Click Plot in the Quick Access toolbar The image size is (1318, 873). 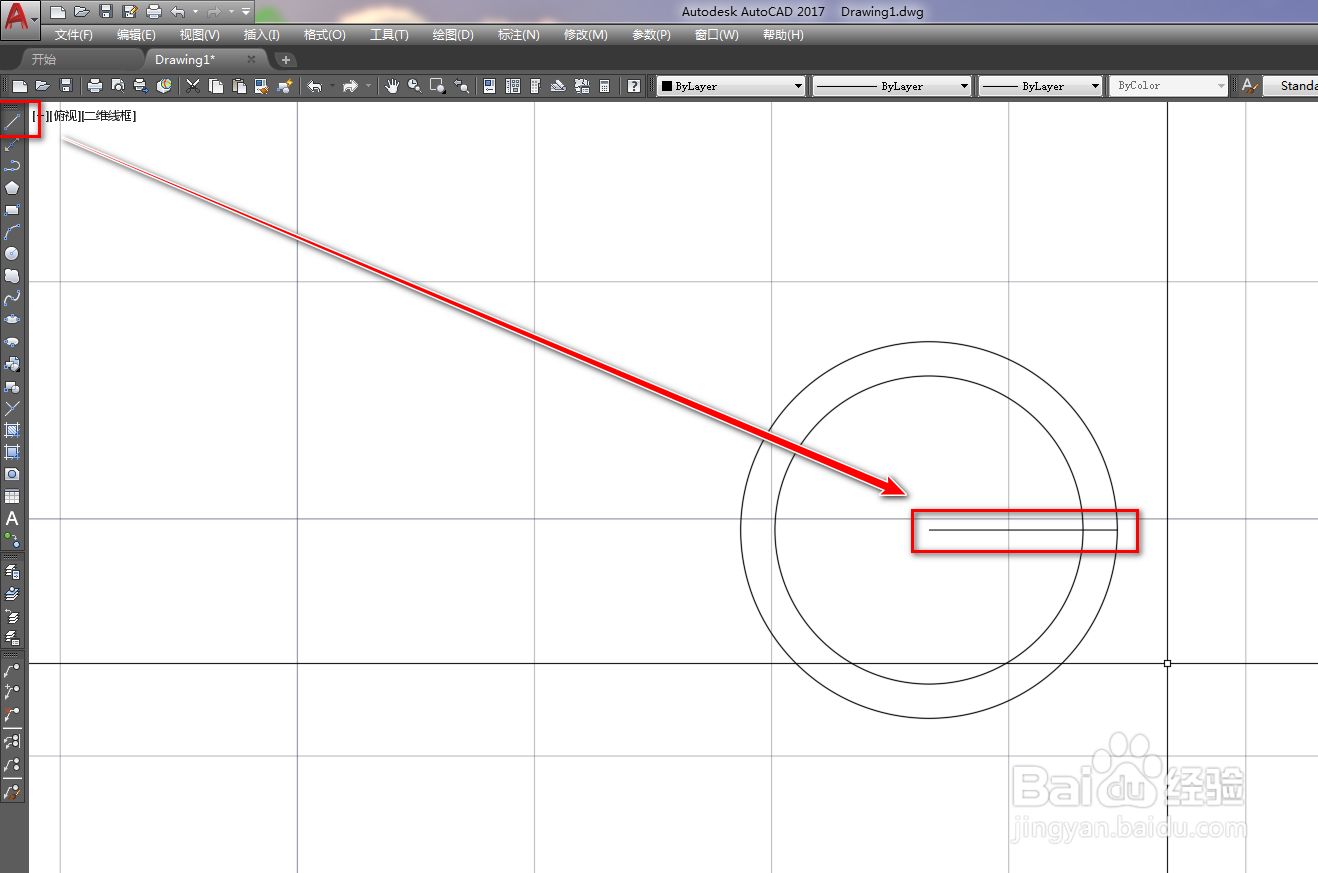click(153, 12)
